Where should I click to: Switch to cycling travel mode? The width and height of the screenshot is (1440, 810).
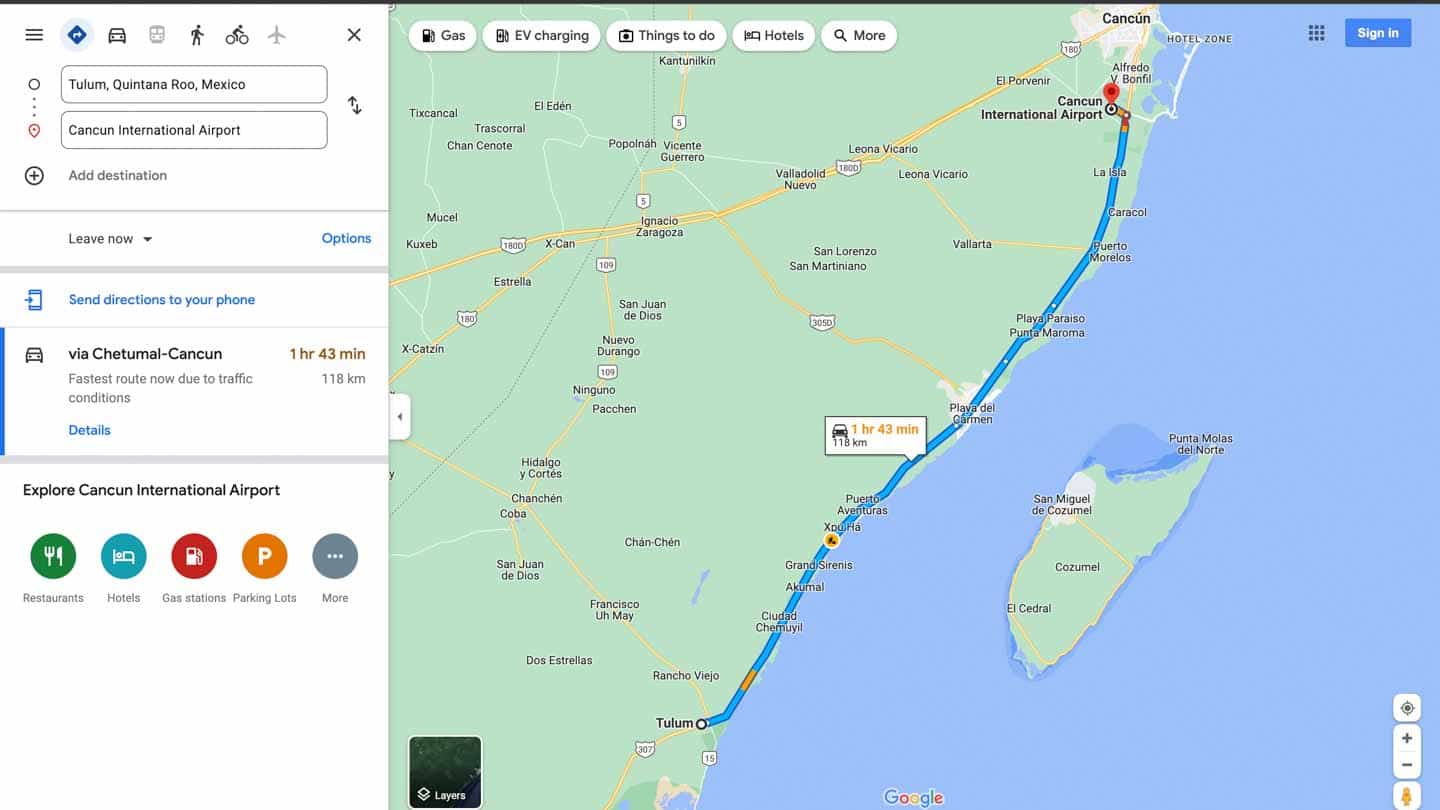click(x=237, y=35)
